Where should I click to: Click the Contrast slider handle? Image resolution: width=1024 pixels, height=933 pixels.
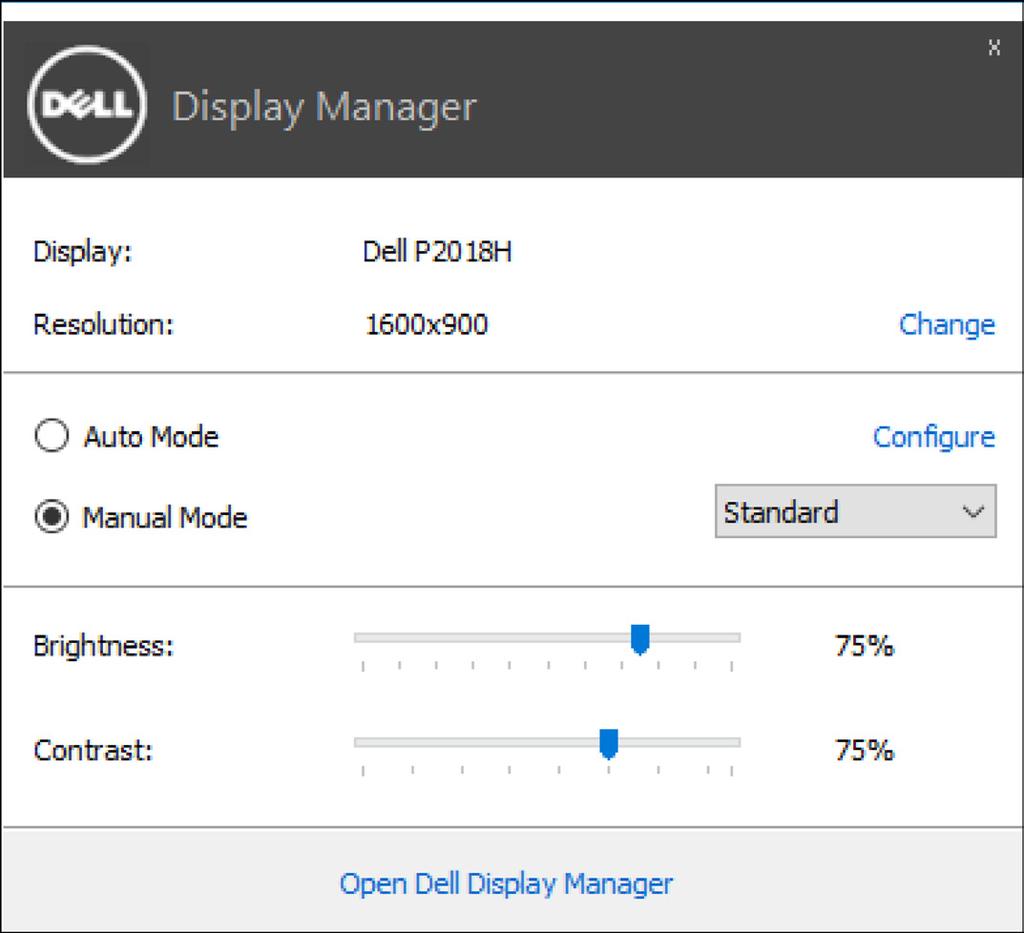[x=609, y=744]
